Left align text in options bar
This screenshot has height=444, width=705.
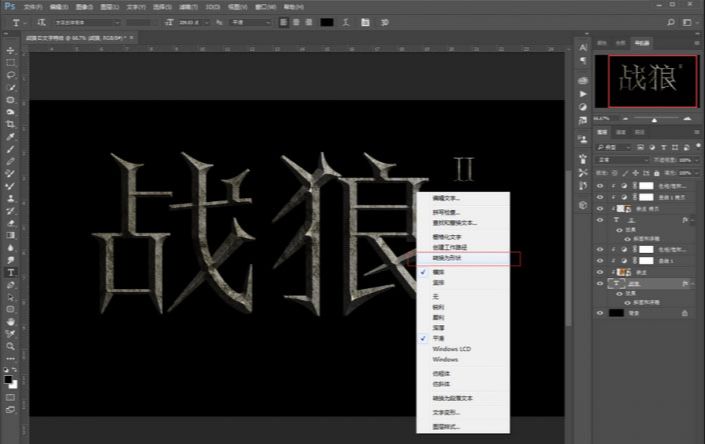[x=284, y=22]
